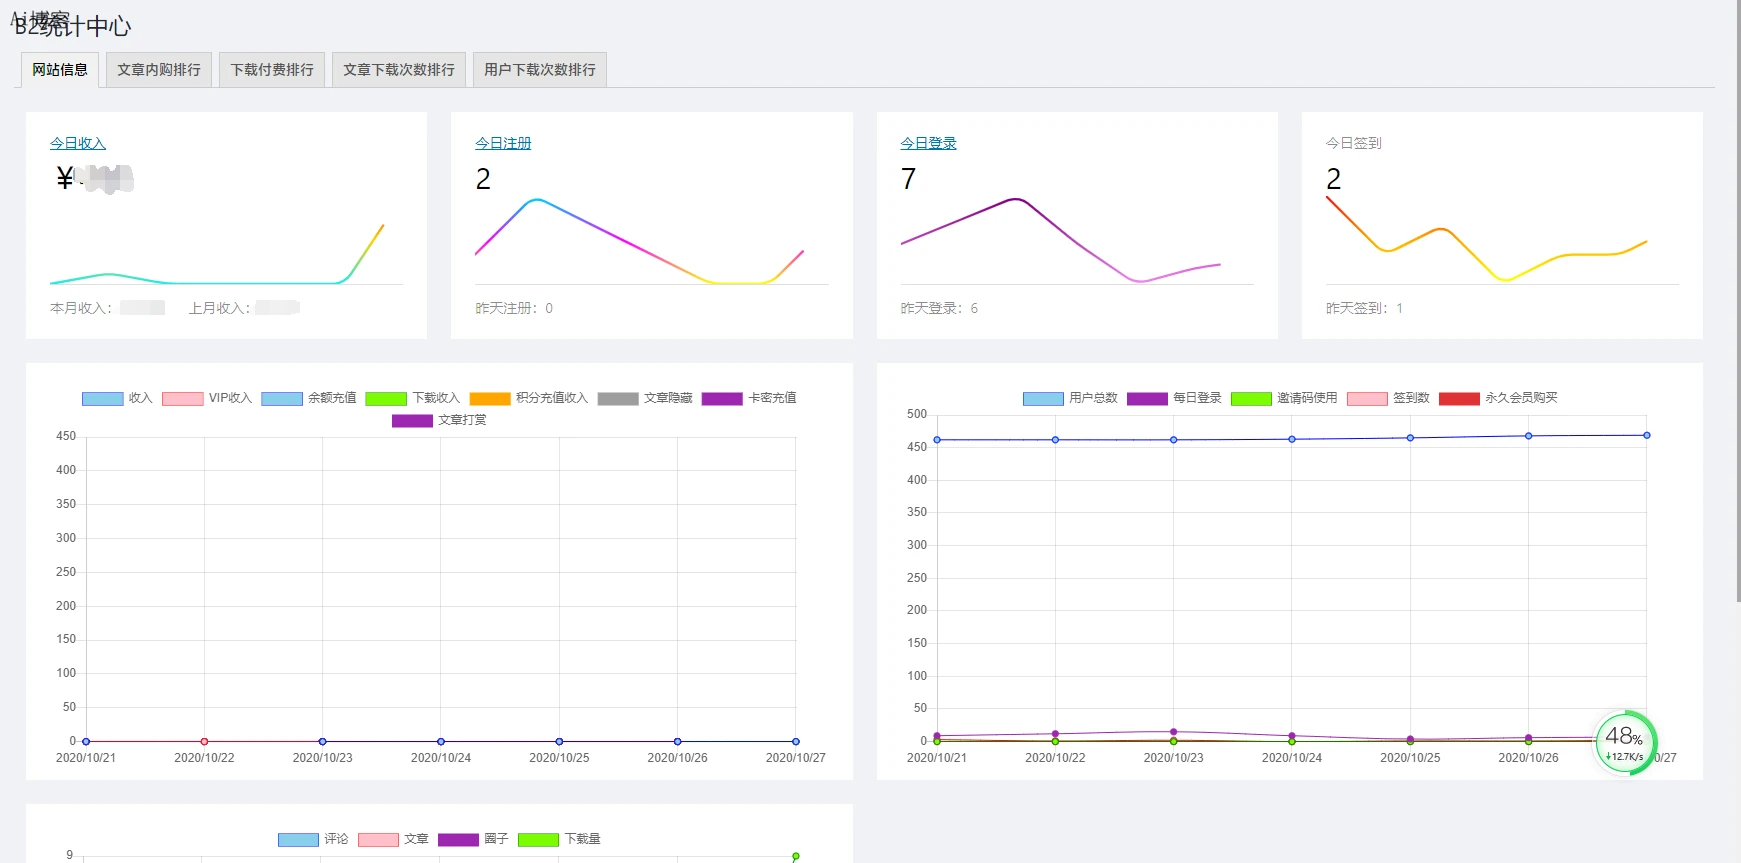Go to the 用户下载次数排行 tab
This screenshot has width=1741, height=863.
(x=539, y=70)
